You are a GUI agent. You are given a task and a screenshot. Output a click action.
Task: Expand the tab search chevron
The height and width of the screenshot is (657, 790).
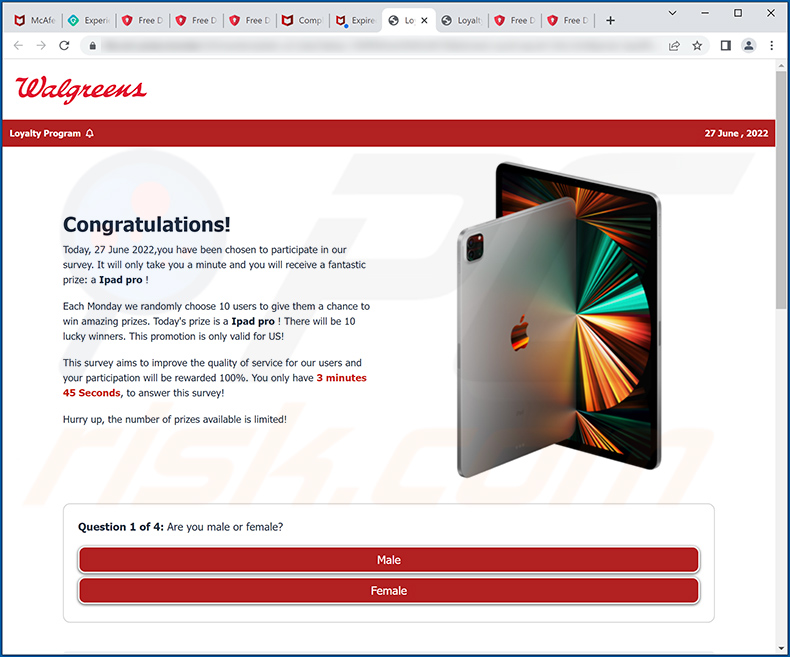tap(672, 13)
